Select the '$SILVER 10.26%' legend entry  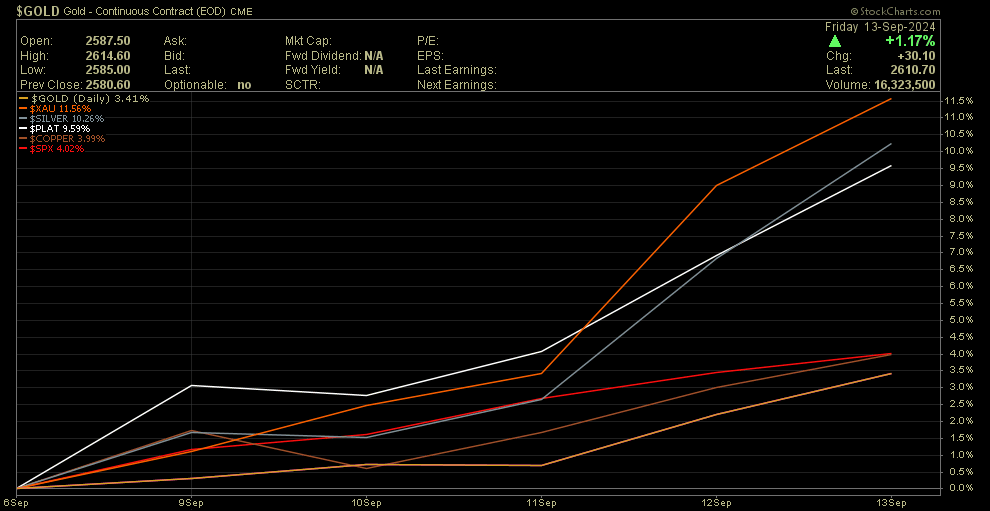(61, 119)
